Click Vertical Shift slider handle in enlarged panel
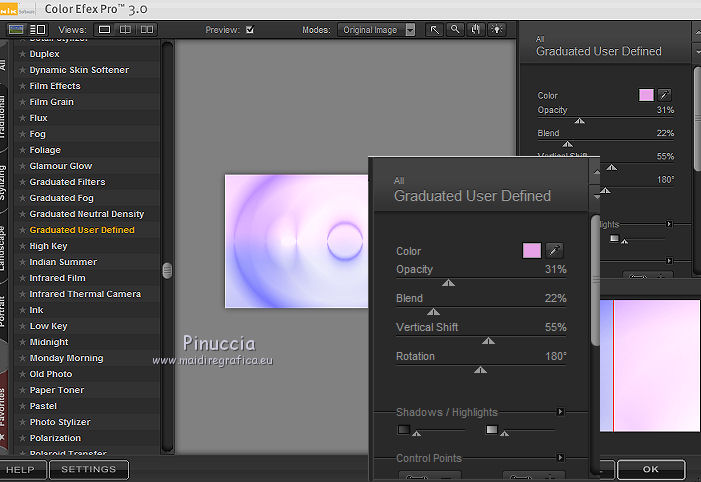 point(488,341)
